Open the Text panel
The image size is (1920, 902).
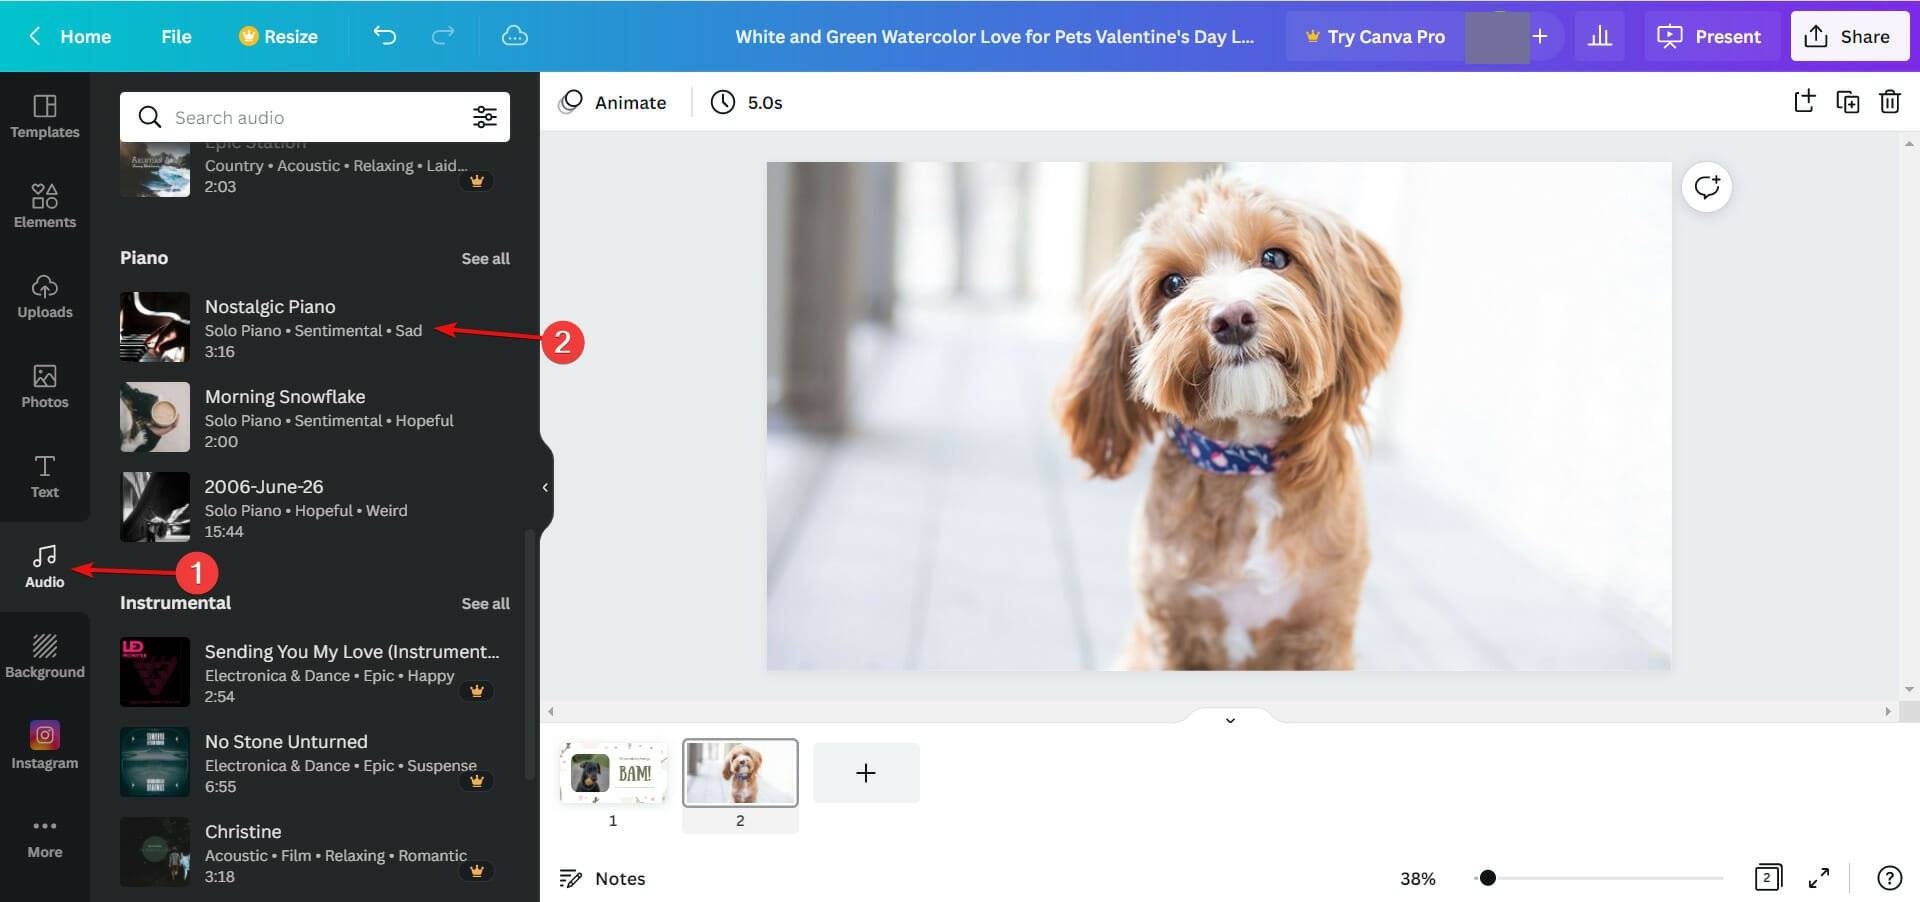(44, 477)
